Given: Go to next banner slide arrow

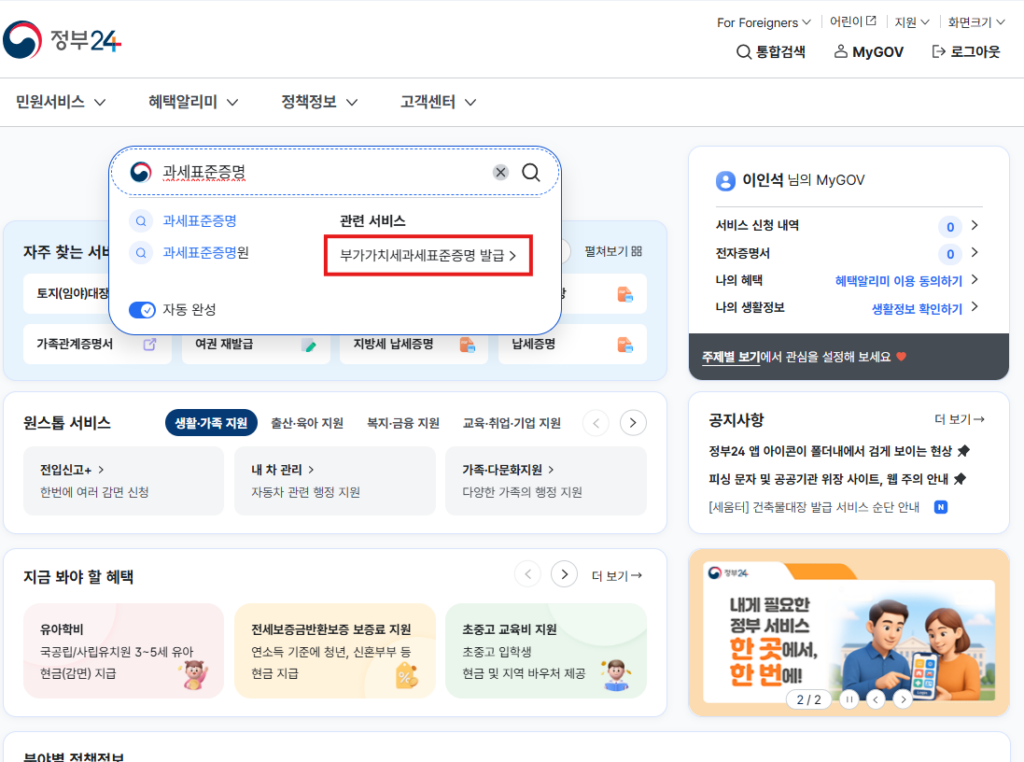Looking at the screenshot, I should (902, 699).
